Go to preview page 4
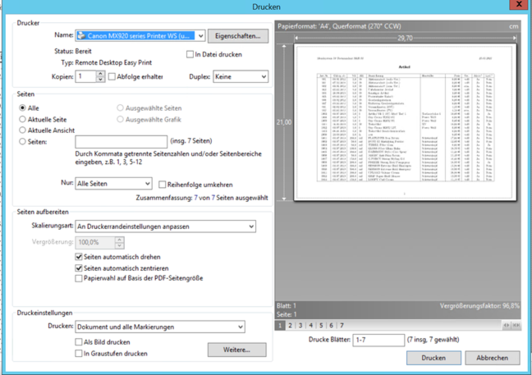Viewport: 532px width, 375px height. coord(311,325)
